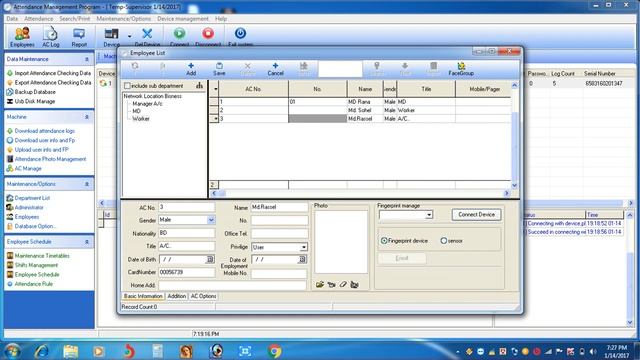
Task: Open File Explorer from the taskbar
Action: point(71,351)
